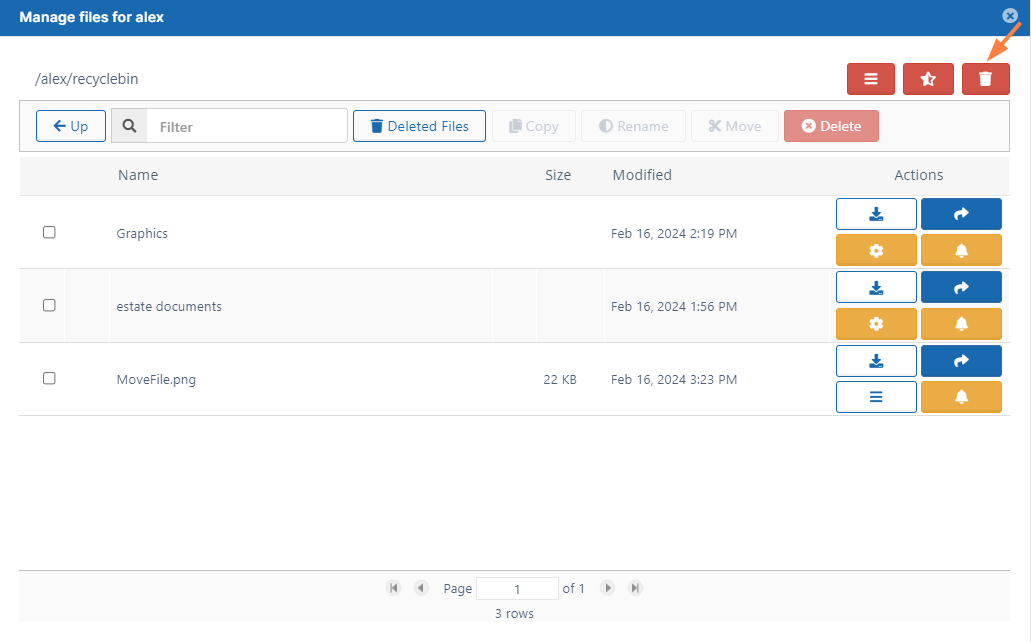Click the Deleted Files button

coord(419,126)
